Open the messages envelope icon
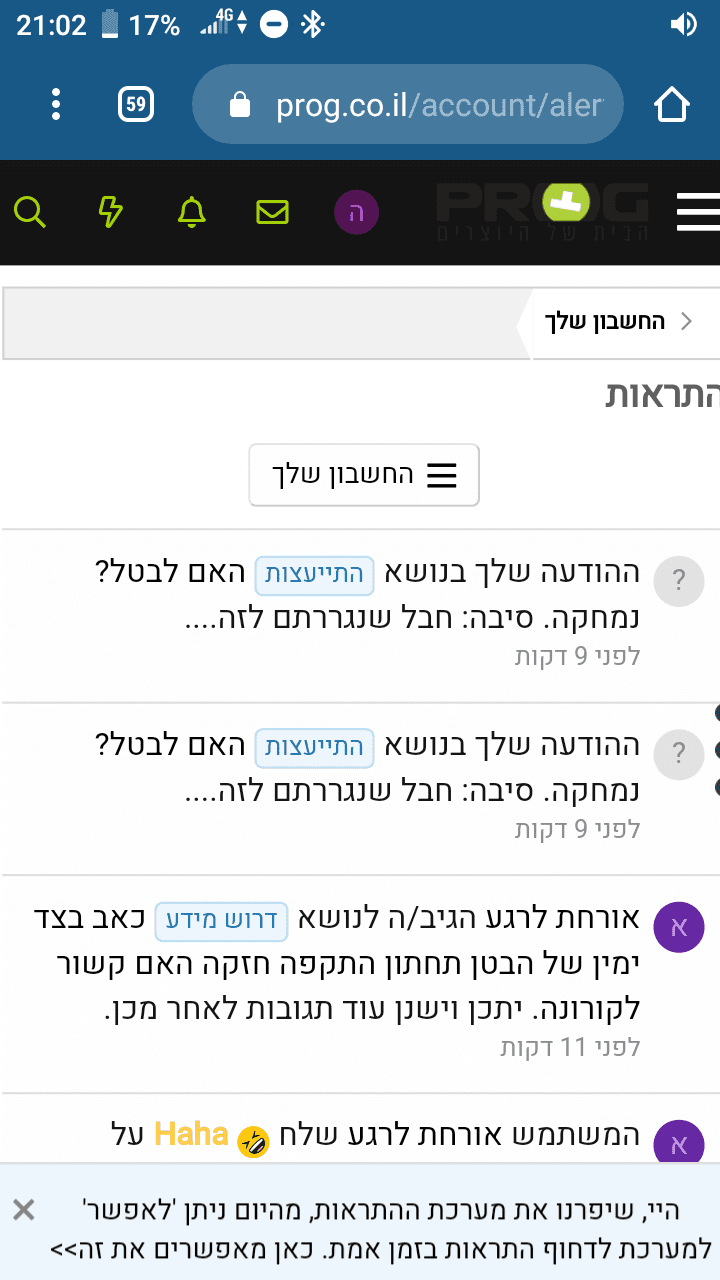The width and height of the screenshot is (720, 1280). pyautogui.click(x=272, y=211)
